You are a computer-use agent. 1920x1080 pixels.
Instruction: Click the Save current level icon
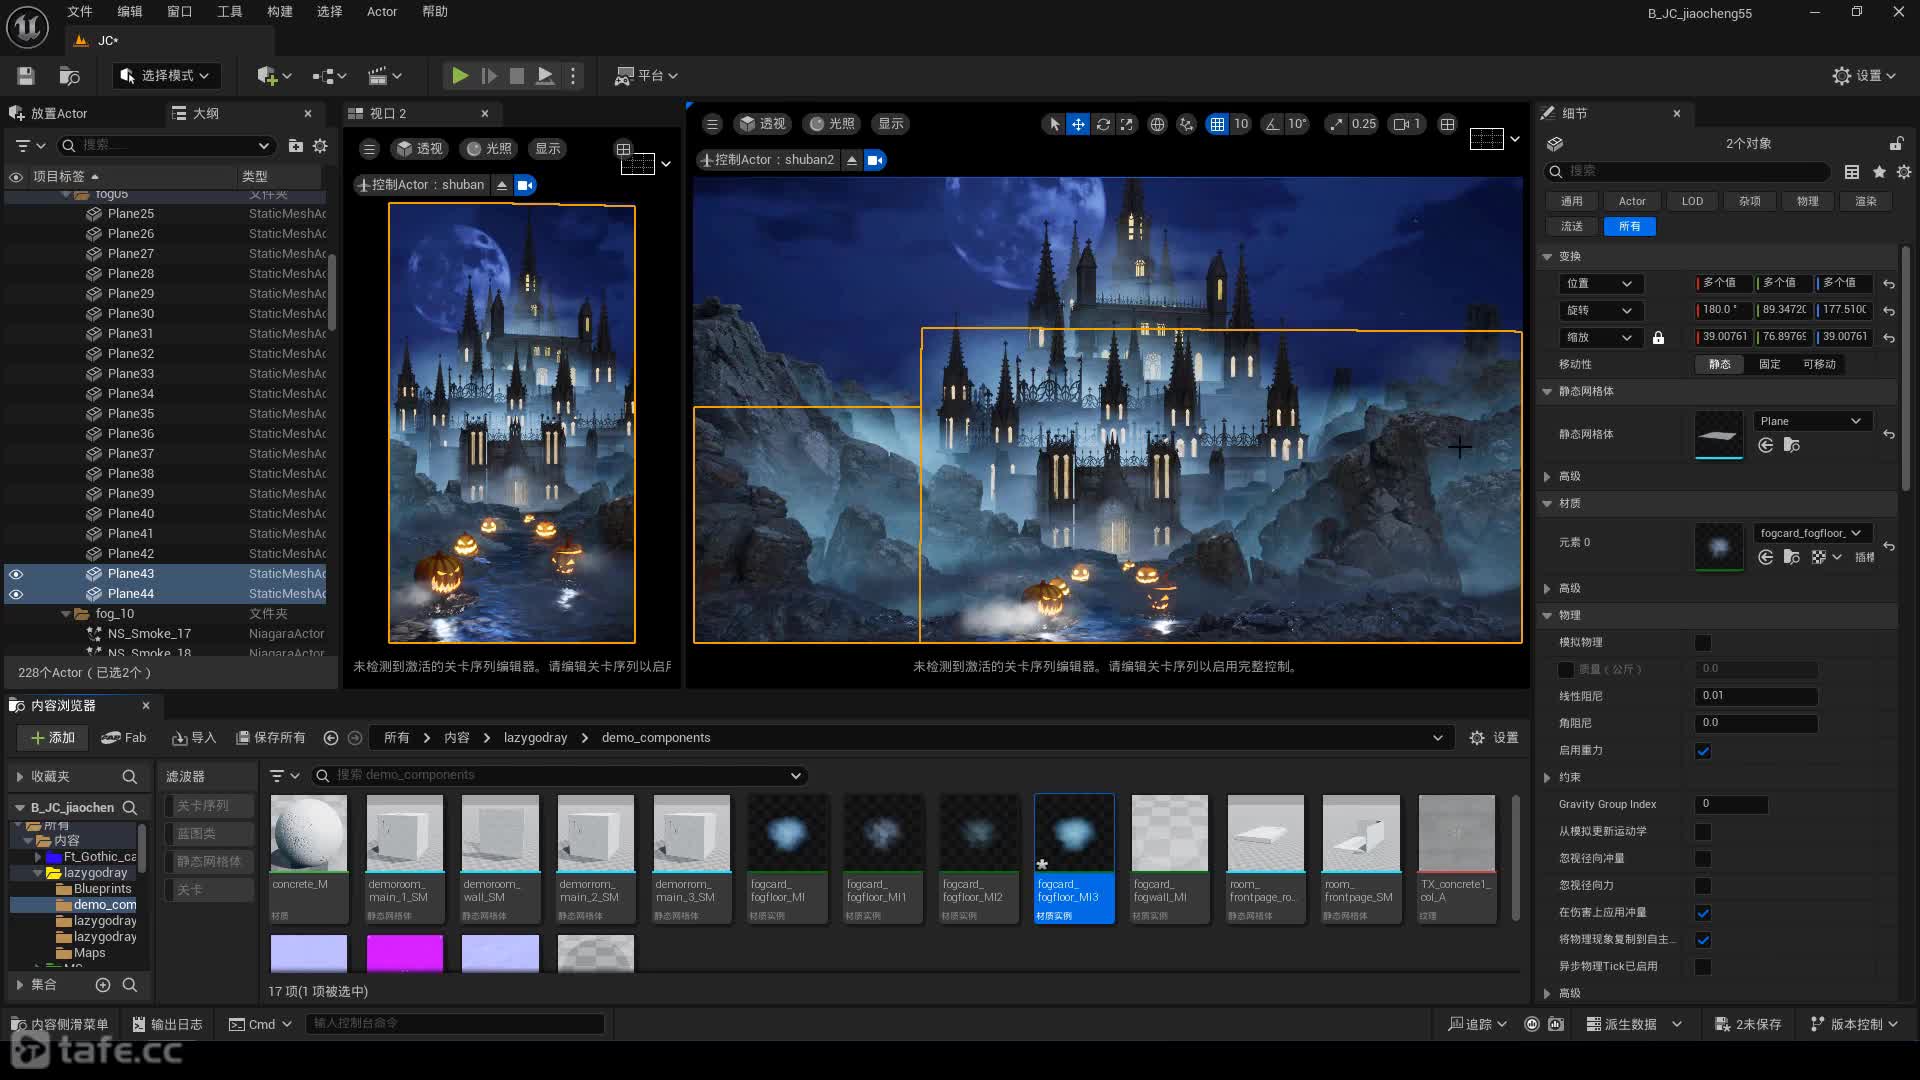coord(26,76)
